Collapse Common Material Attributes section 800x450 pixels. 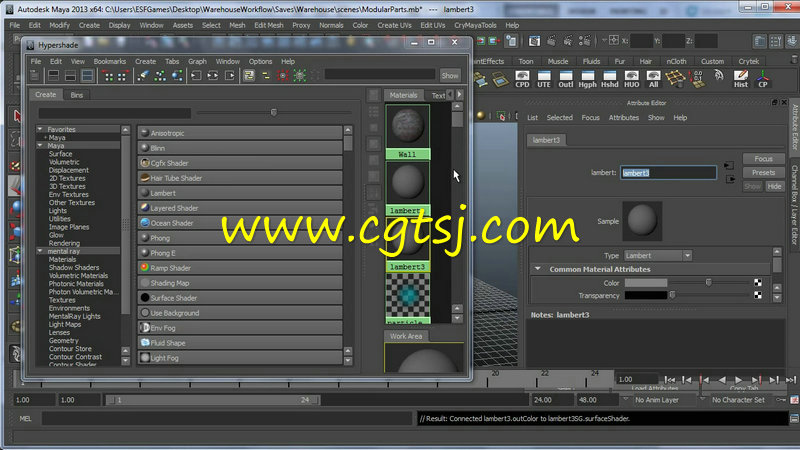[x=538, y=269]
